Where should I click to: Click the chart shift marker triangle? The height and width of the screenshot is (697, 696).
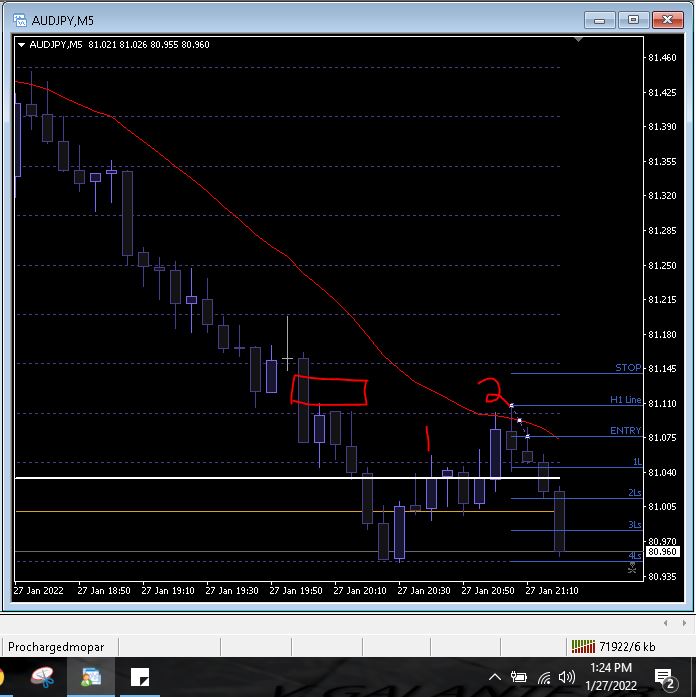(x=578, y=40)
